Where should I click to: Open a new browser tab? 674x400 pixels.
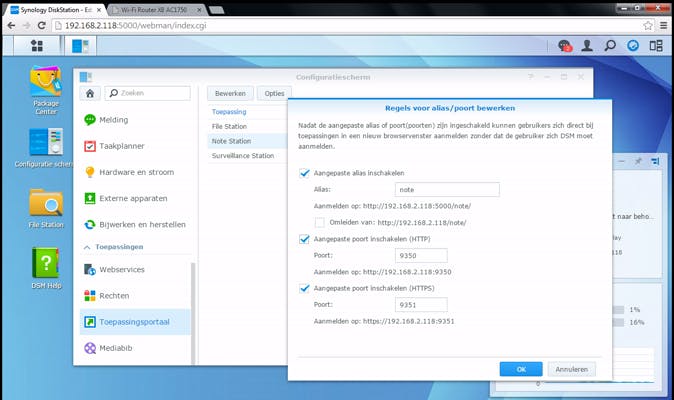point(216,10)
